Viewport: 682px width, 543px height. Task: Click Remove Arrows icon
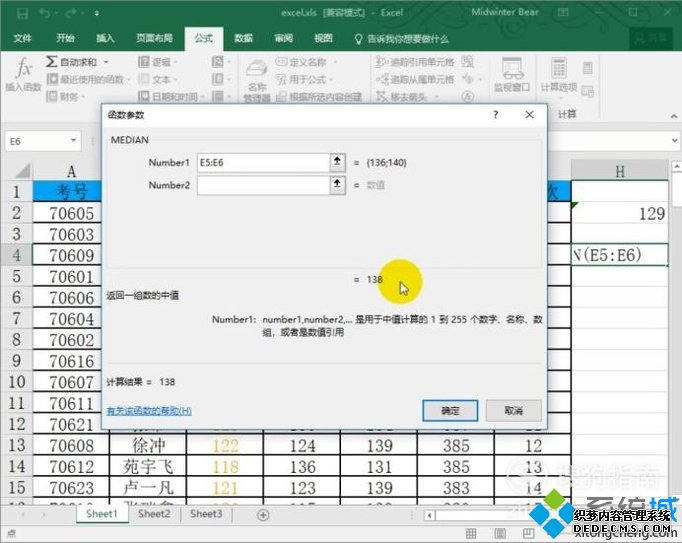pyautogui.click(x=381, y=96)
